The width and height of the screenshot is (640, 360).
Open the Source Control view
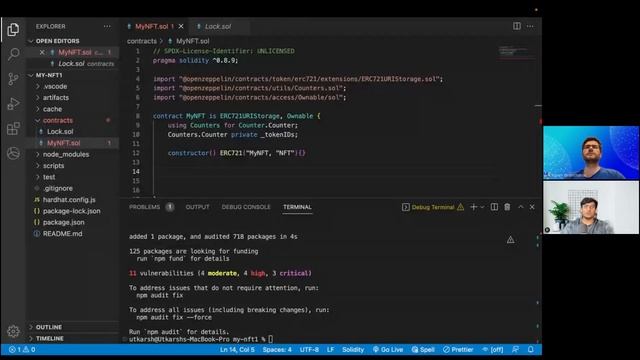pyautogui.click(x=13, y=79)
